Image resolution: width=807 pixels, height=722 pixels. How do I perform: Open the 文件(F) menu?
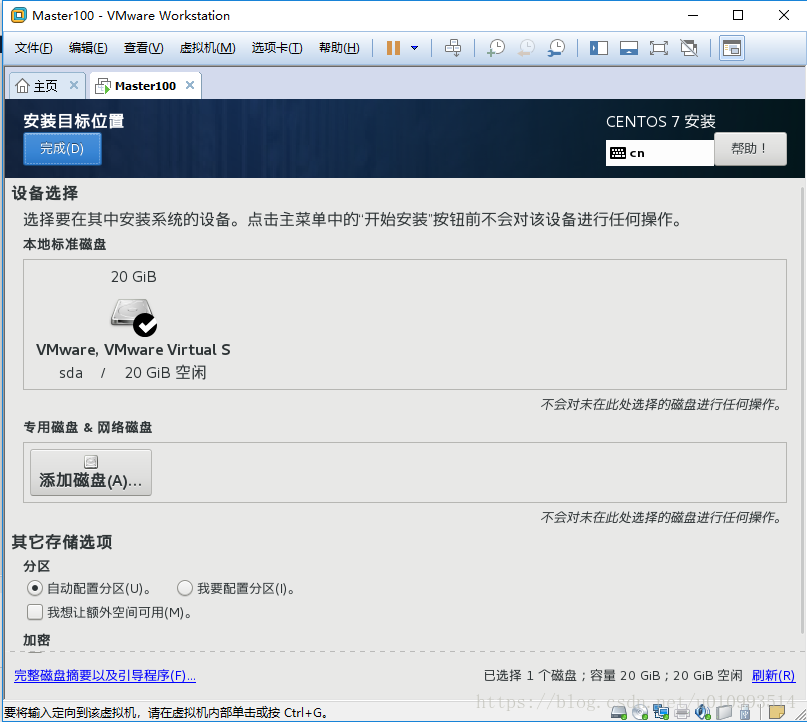pos(33,48)
